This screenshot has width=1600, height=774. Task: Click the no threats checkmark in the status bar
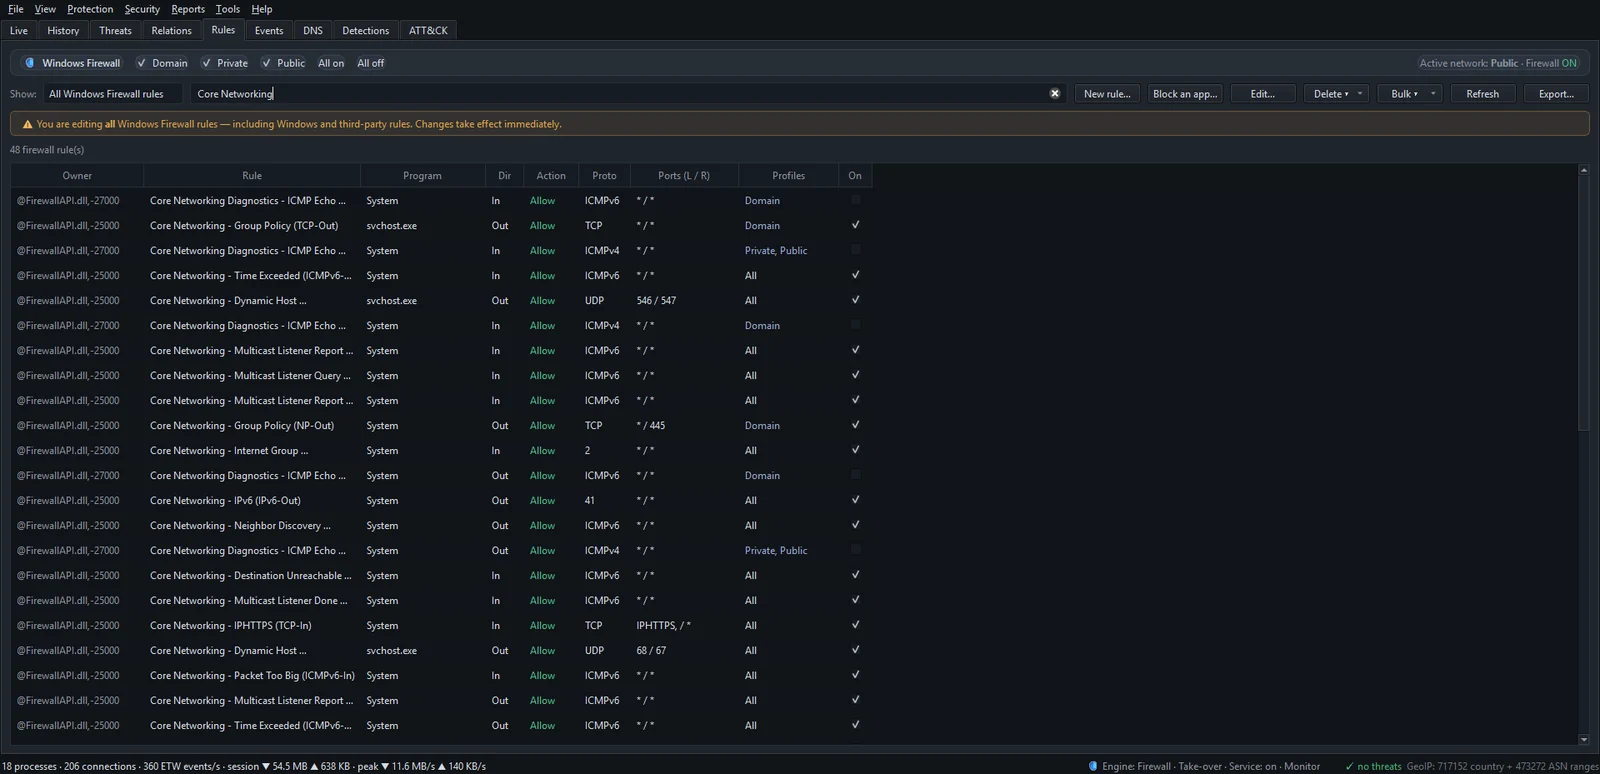point(1350,766)
